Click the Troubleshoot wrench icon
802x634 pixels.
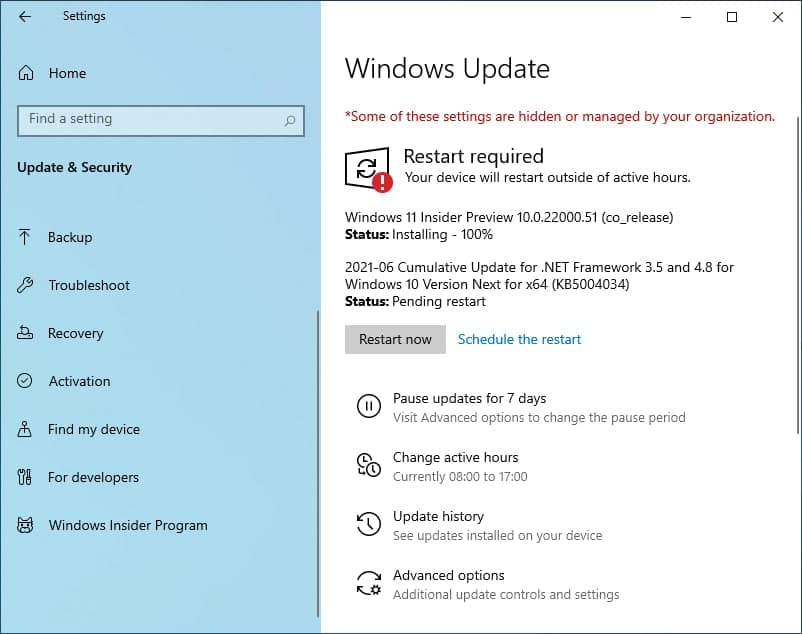[x=23, y=285]
